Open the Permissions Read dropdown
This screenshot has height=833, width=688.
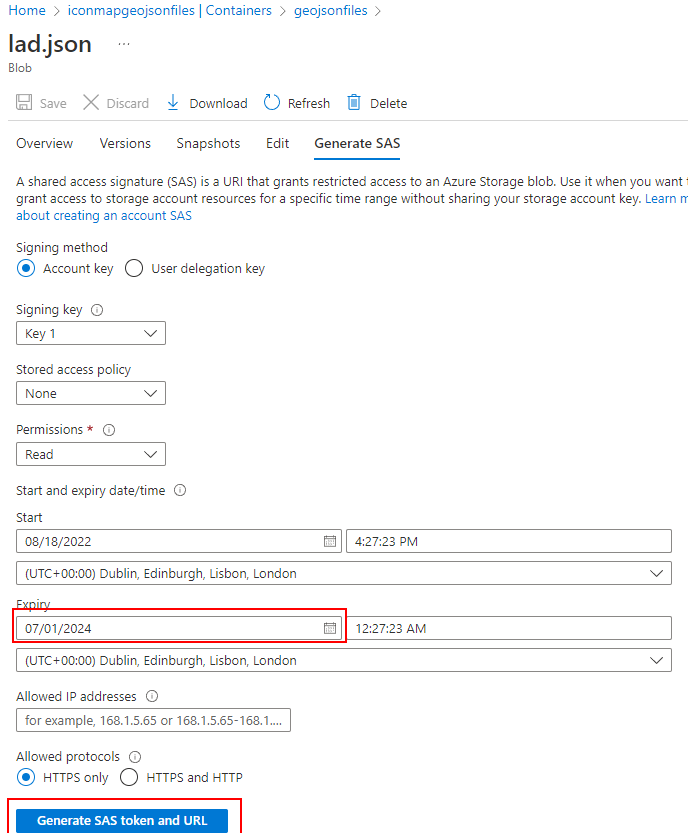point(91,454)
